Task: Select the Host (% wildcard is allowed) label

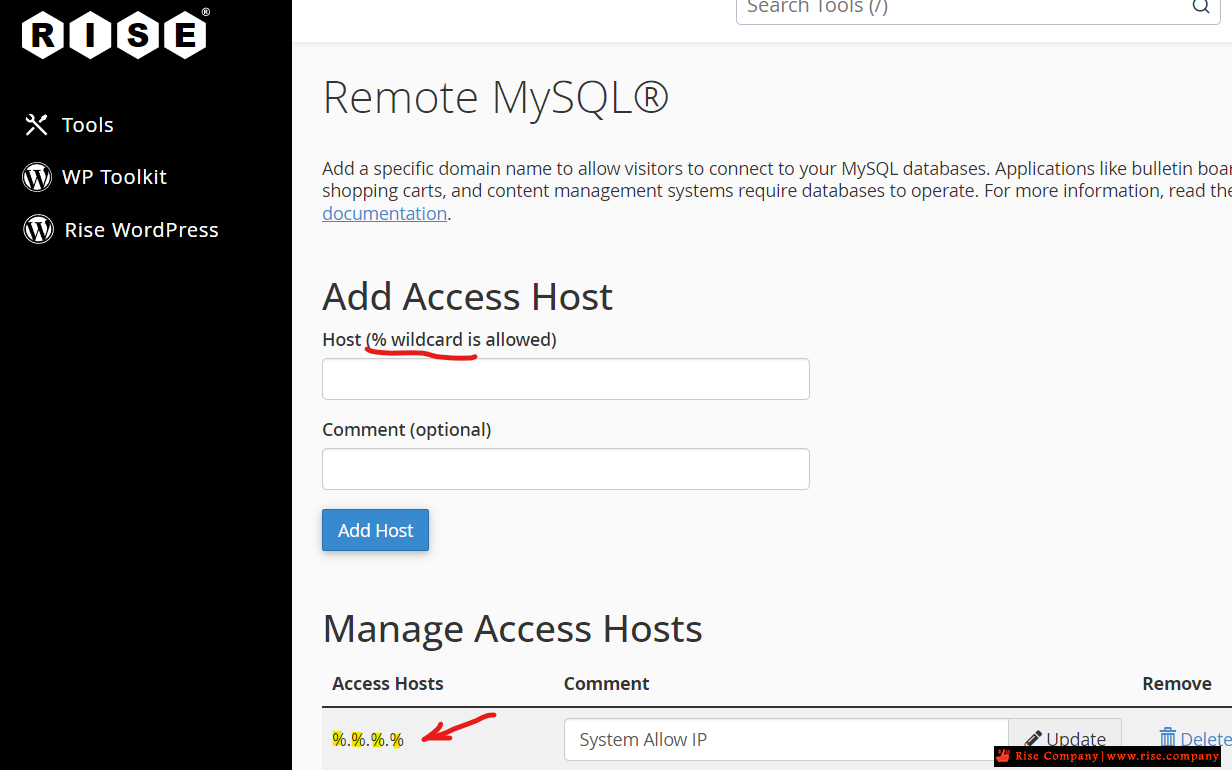Action: [x=439, y=340]
